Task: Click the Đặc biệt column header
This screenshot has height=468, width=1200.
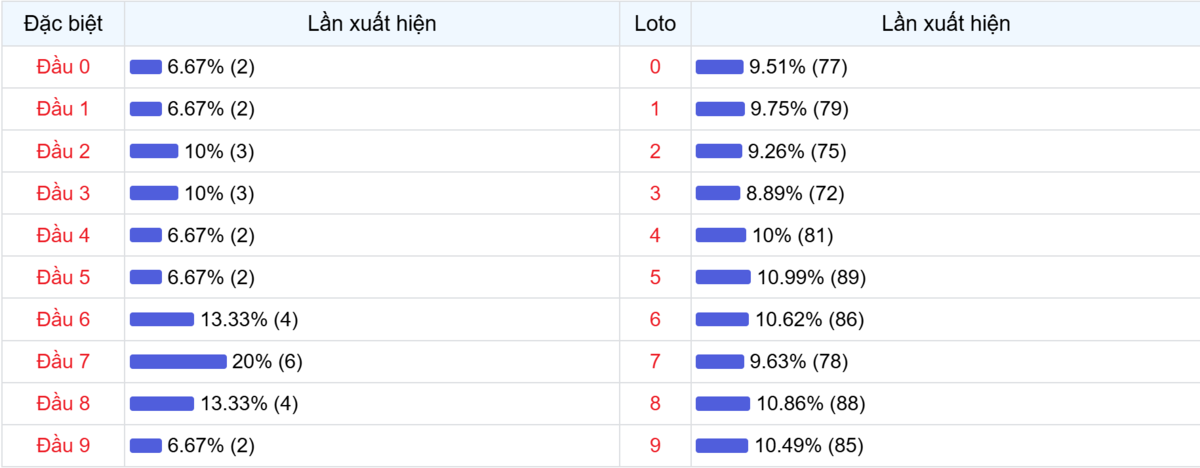Action: [62, 24]
